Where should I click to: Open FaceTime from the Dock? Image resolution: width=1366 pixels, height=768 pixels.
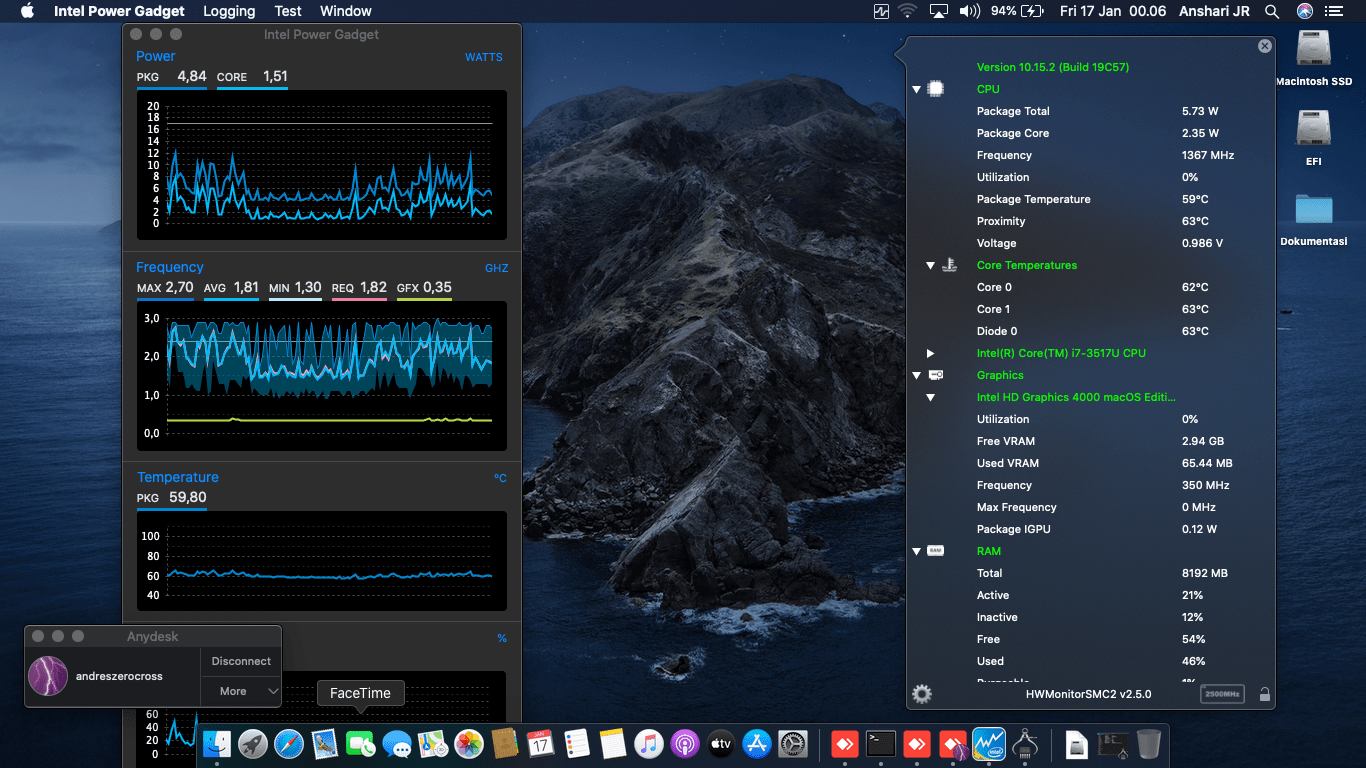[360, 744]
